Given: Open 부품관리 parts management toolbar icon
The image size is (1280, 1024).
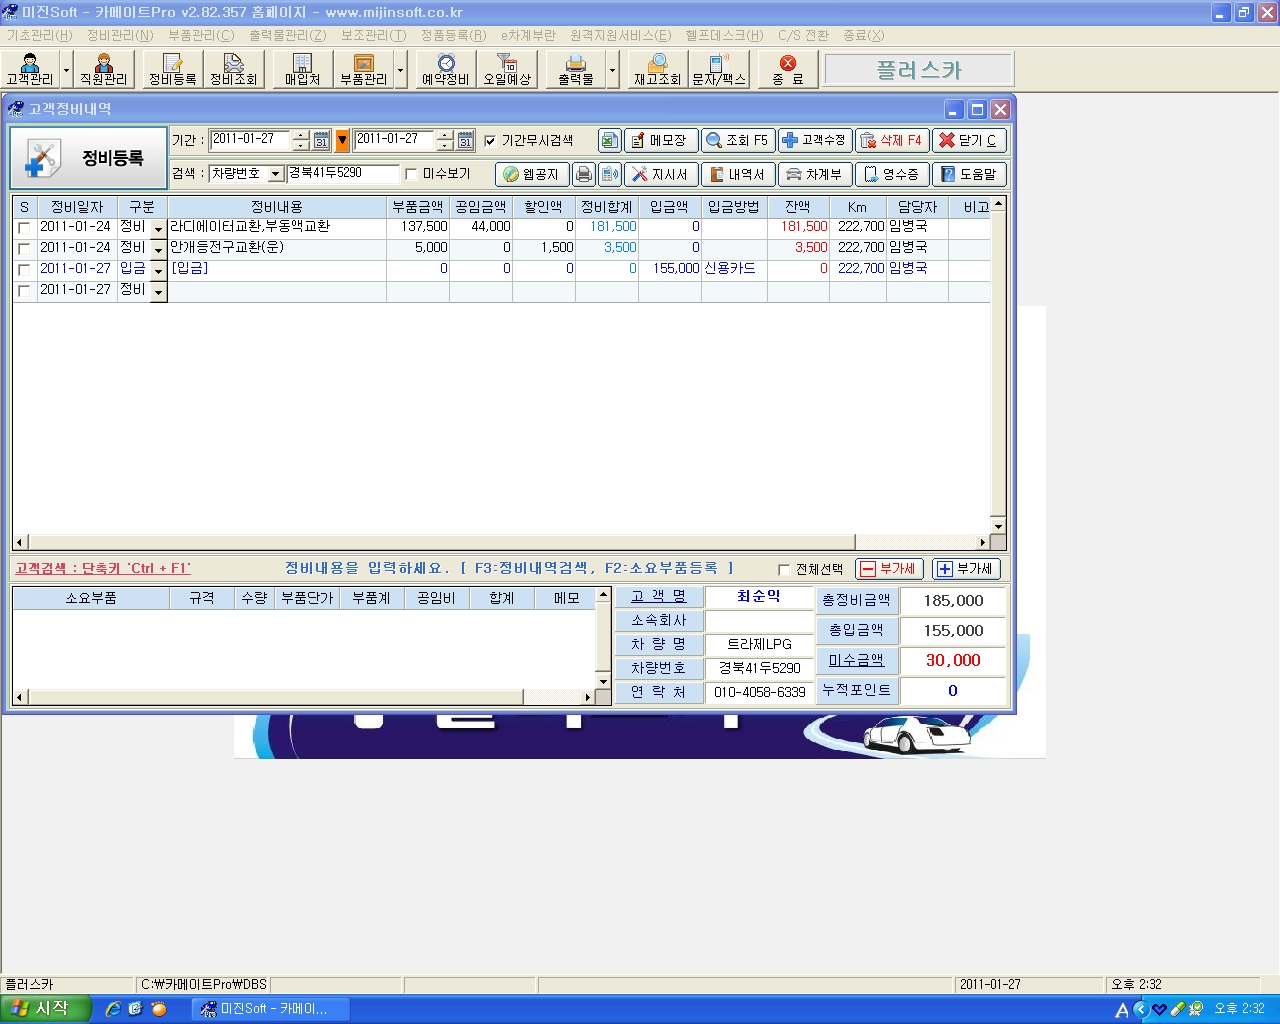Looking at the screenshot, I should click(363, 70).
